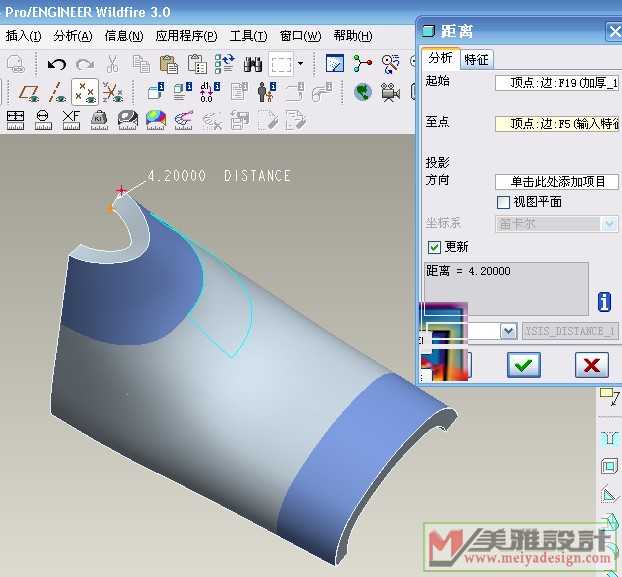Open the 笛卡尔 coordinate system dropdown

click(610, 224)
